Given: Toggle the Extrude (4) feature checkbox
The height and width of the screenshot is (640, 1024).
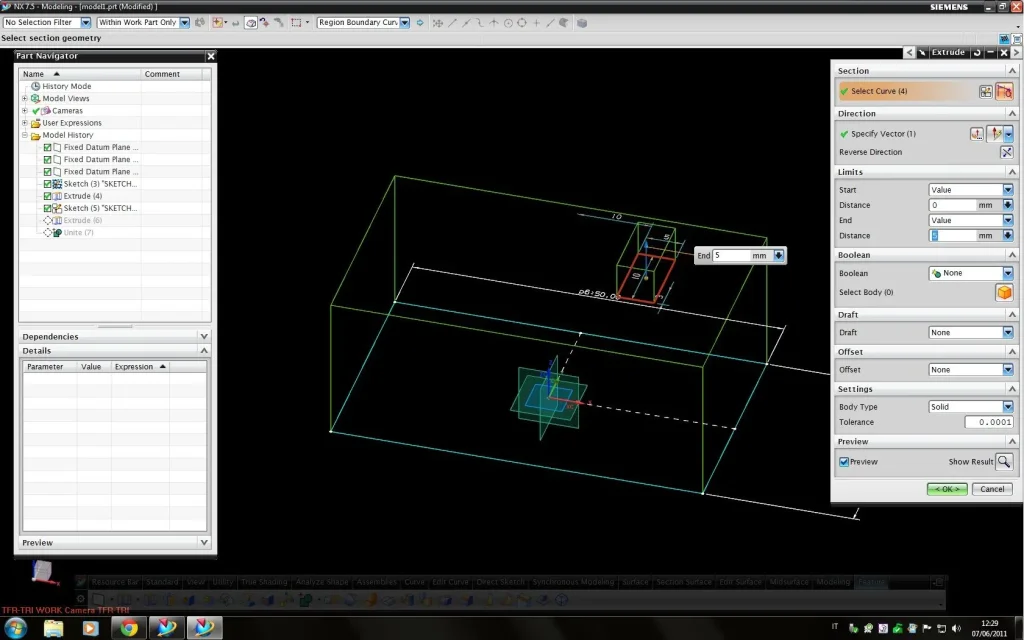Looking at the screenshot, I should (48, 196).
